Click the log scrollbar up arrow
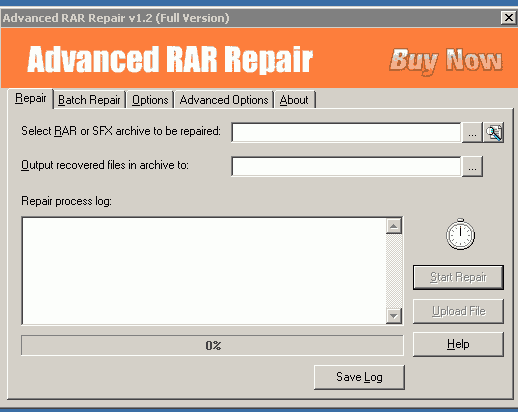The width and height of the screenshot is (518, 412). pos(394,226)
